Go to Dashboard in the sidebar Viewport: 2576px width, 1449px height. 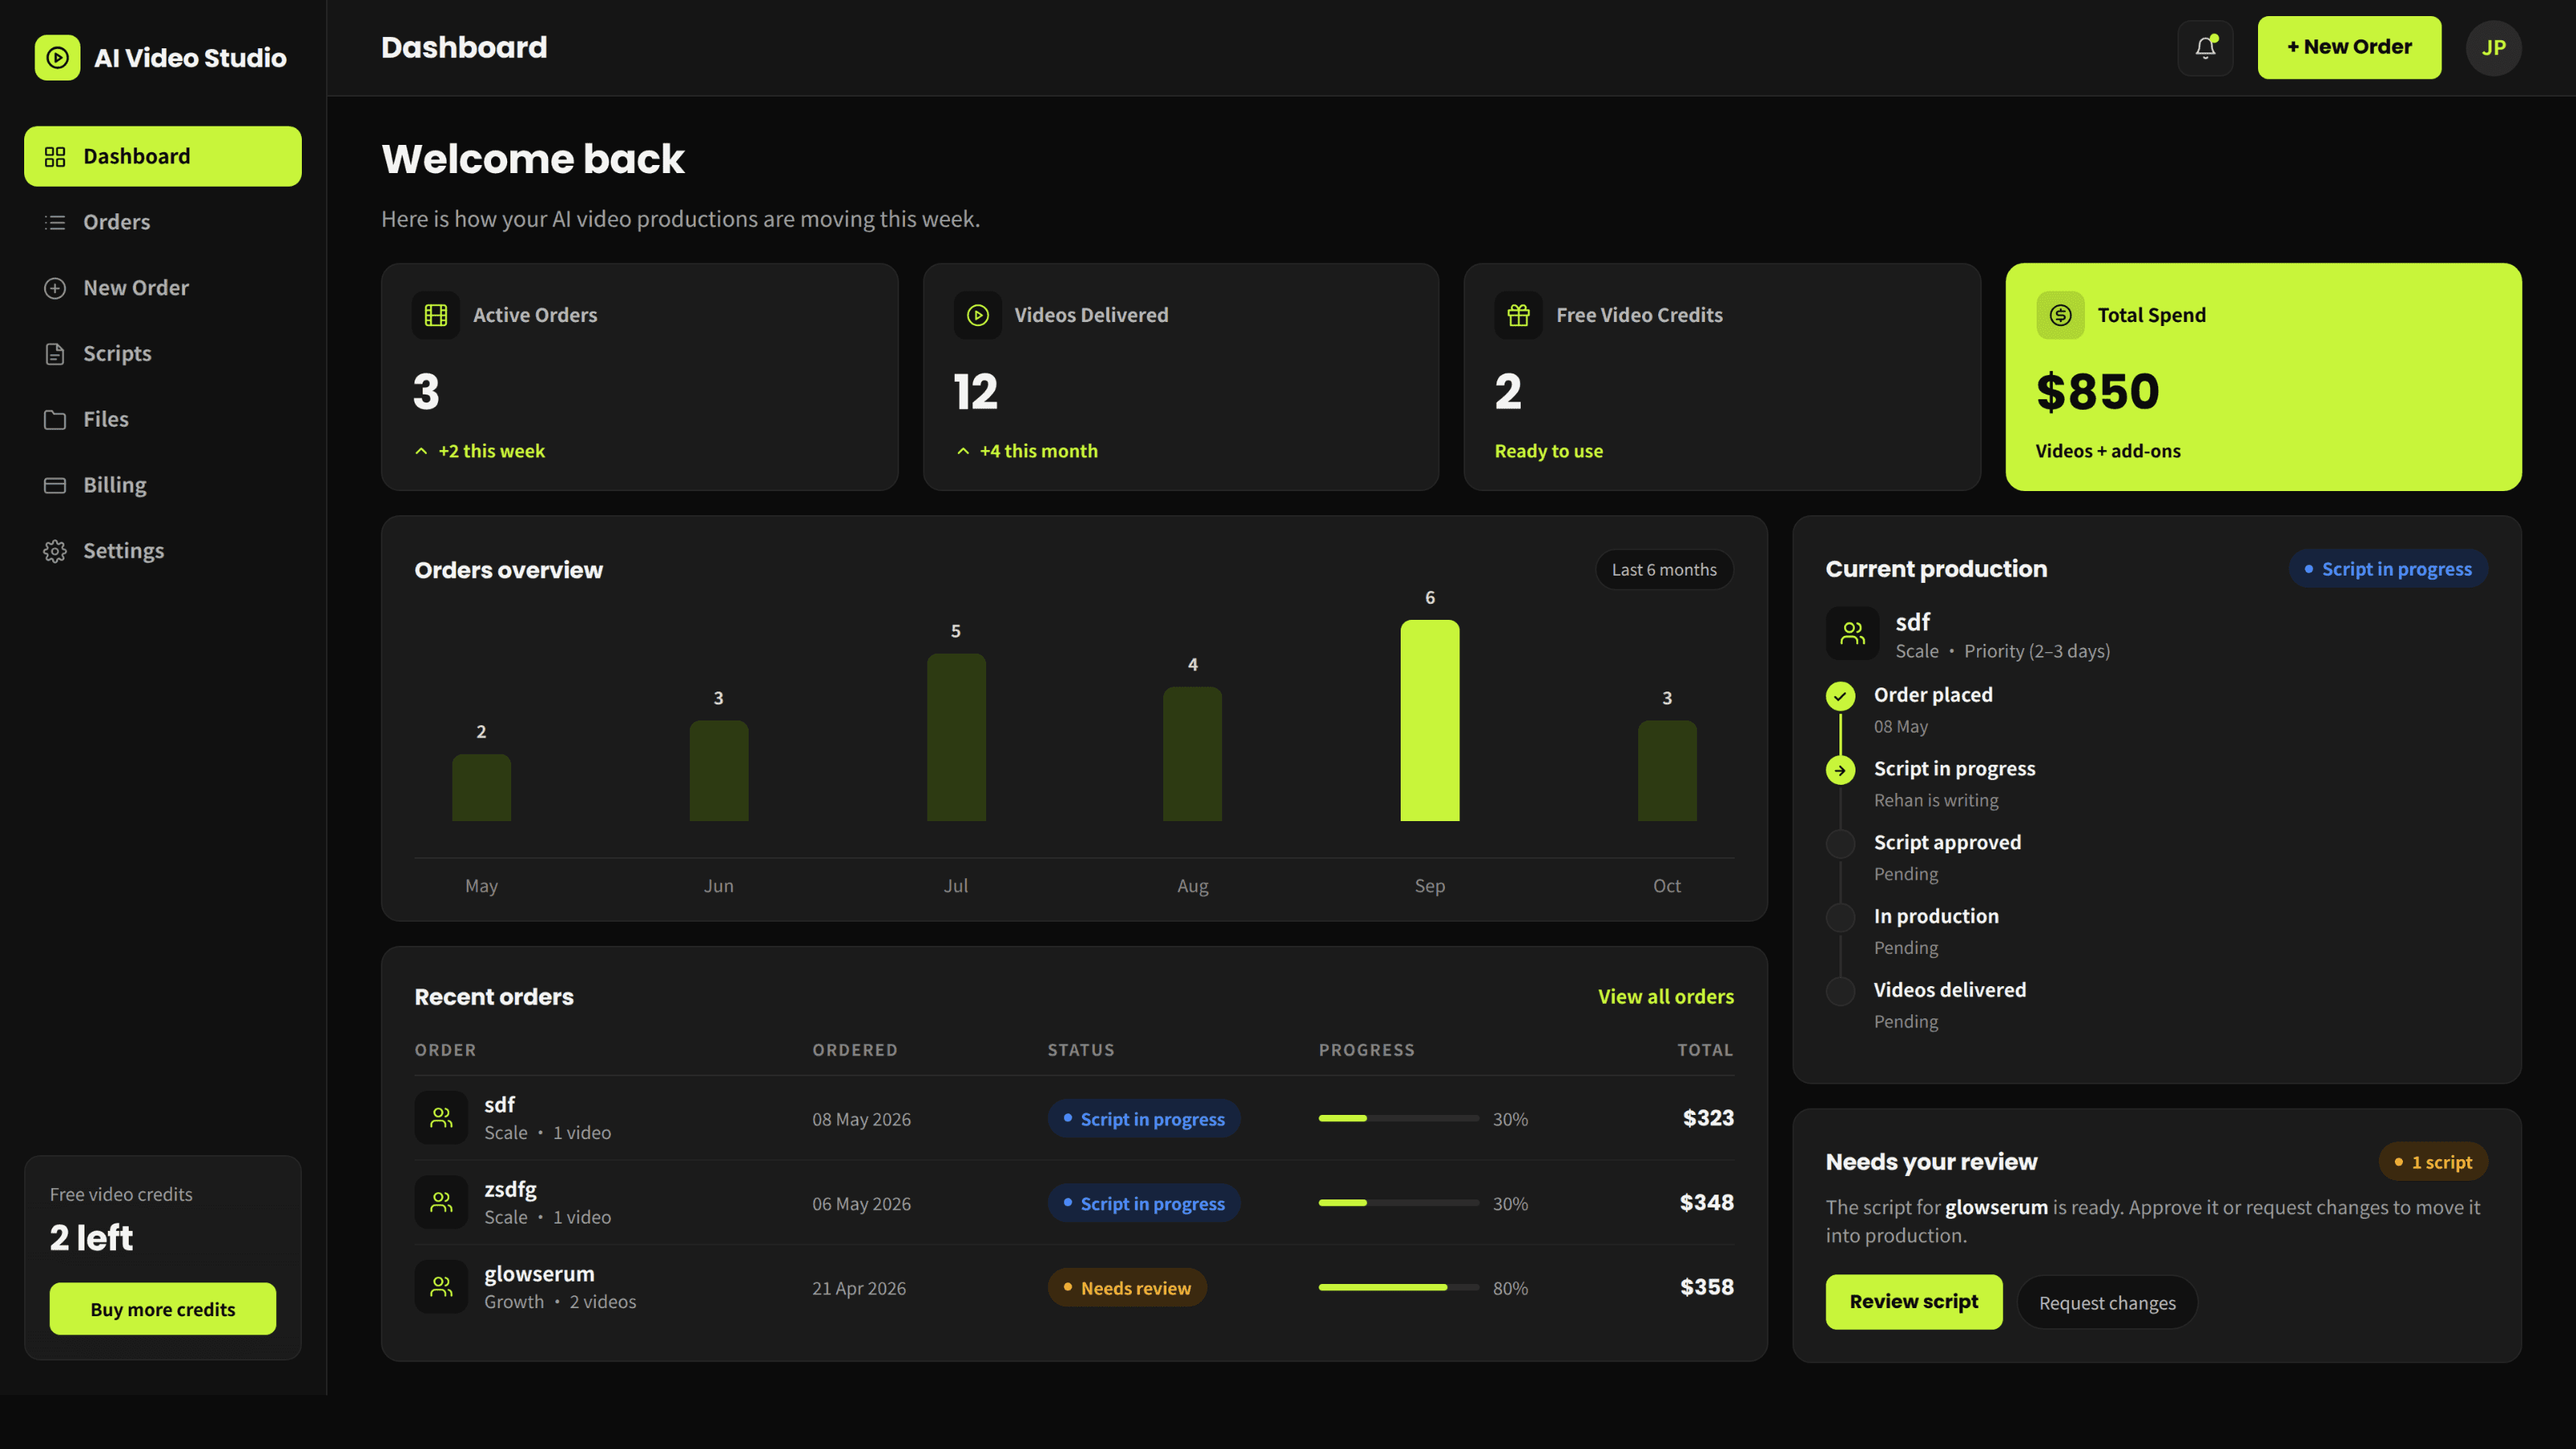pyautogui.click(x=163, y=156)
